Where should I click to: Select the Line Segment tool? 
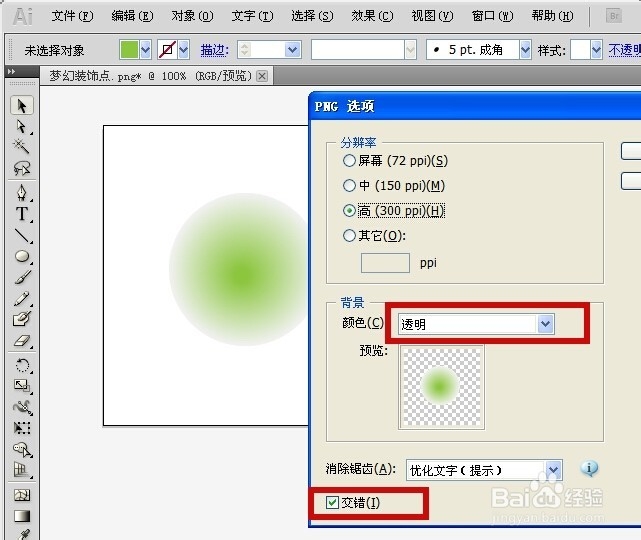tap(22, 235)
